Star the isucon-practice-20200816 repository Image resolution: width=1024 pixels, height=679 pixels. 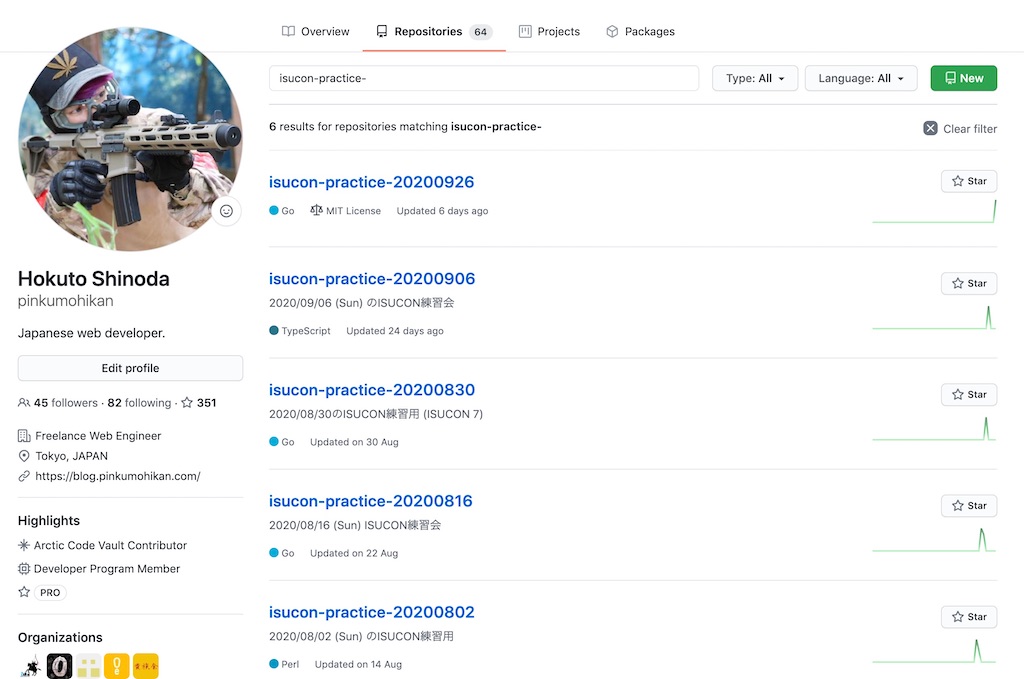pyautogui.click(x=969, y=505)
